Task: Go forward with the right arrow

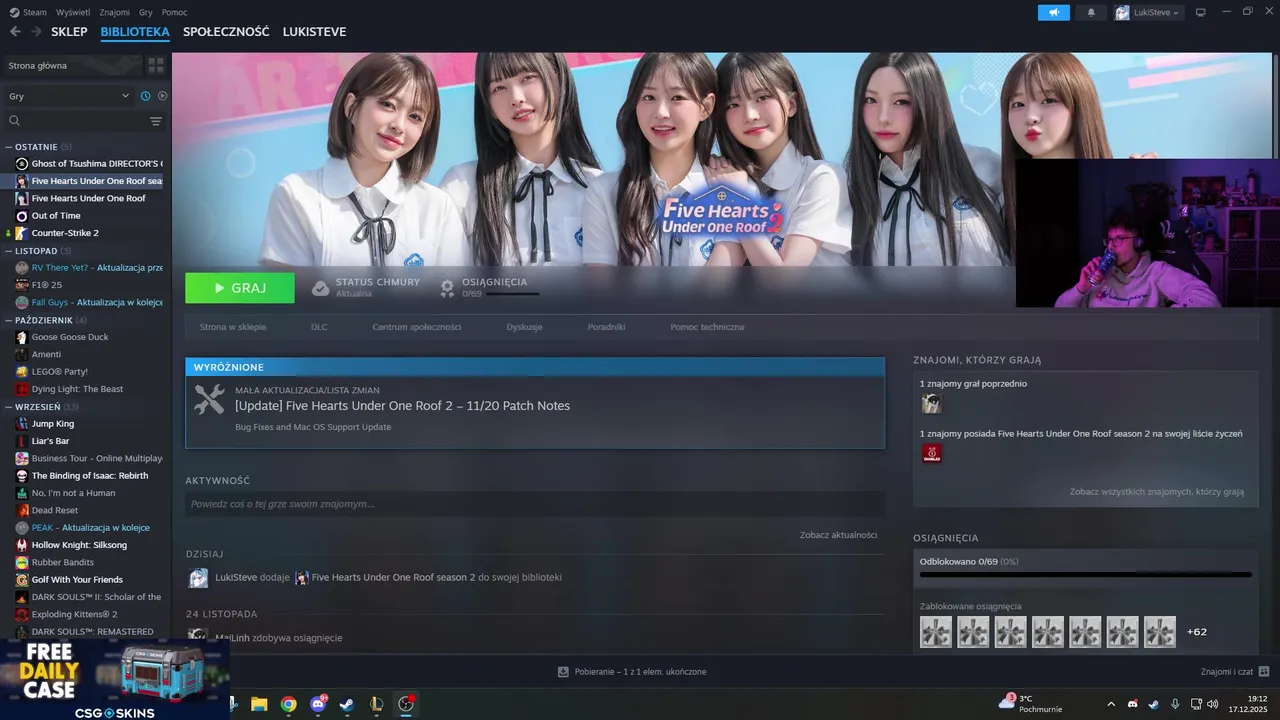Action: click(x=36, y=32)
